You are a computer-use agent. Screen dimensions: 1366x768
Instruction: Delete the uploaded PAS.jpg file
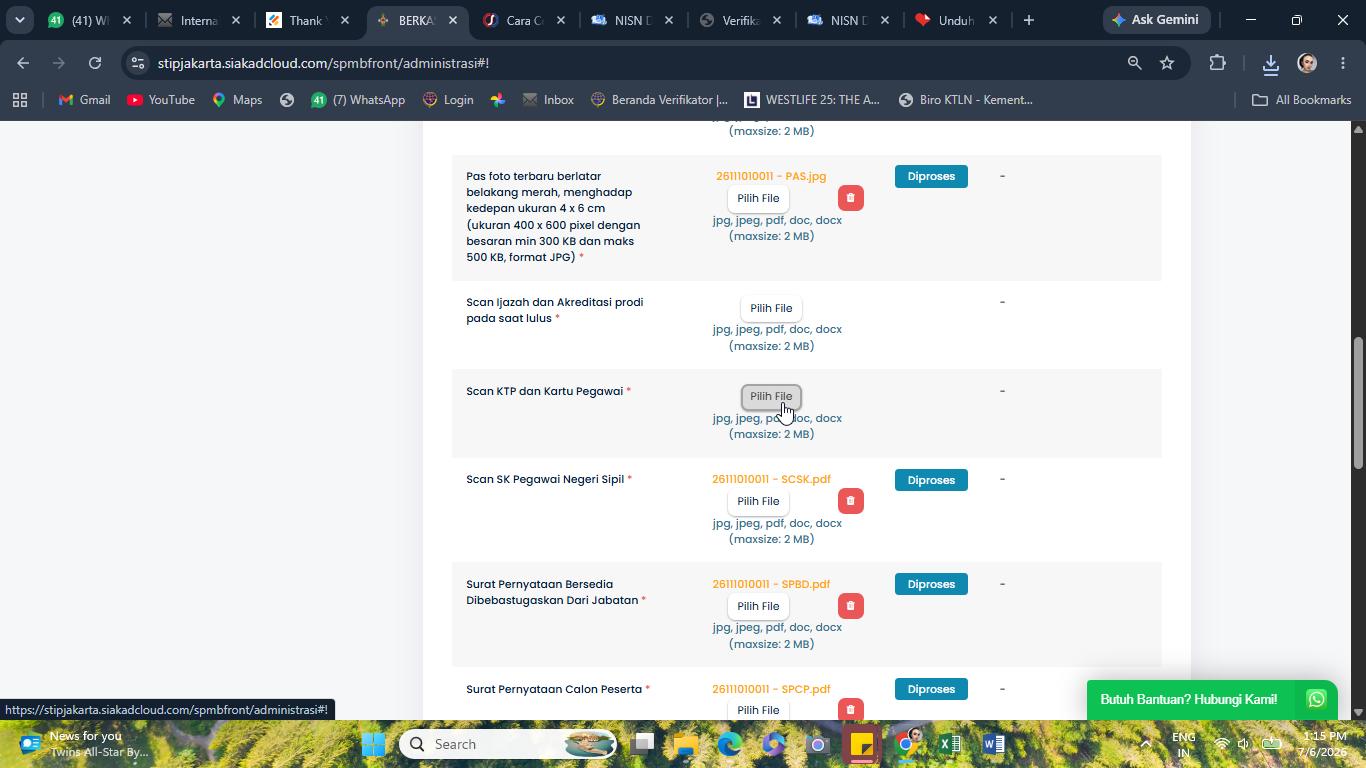[850, 198]
